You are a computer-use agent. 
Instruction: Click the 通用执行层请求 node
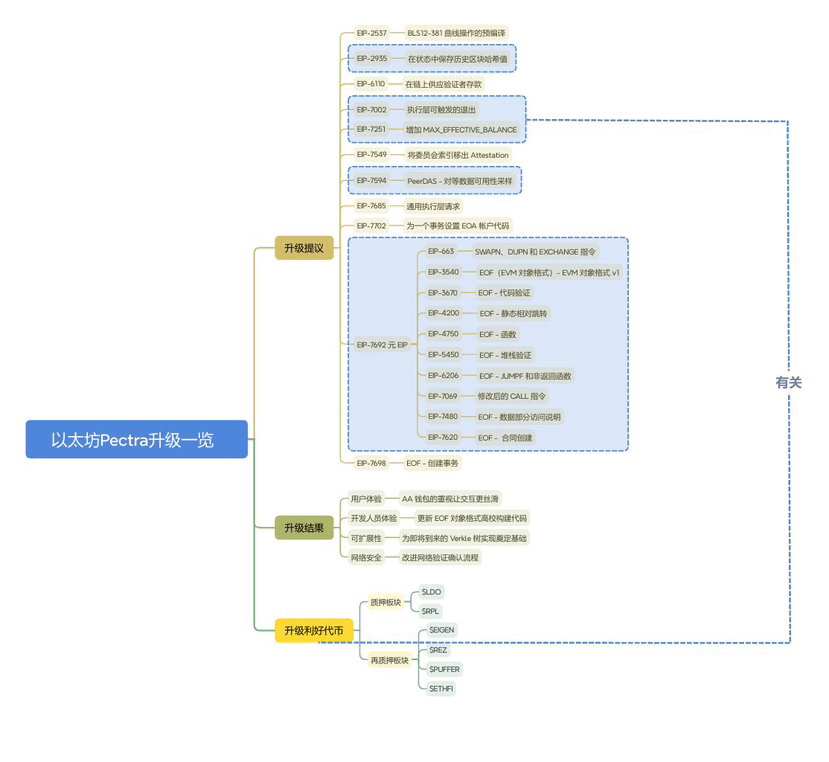click(433, 206)
